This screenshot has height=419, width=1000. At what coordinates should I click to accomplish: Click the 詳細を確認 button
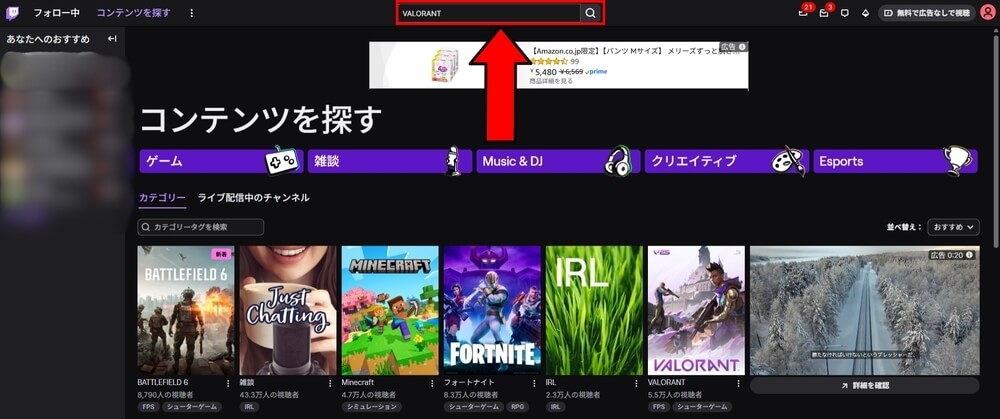(864, 385)
